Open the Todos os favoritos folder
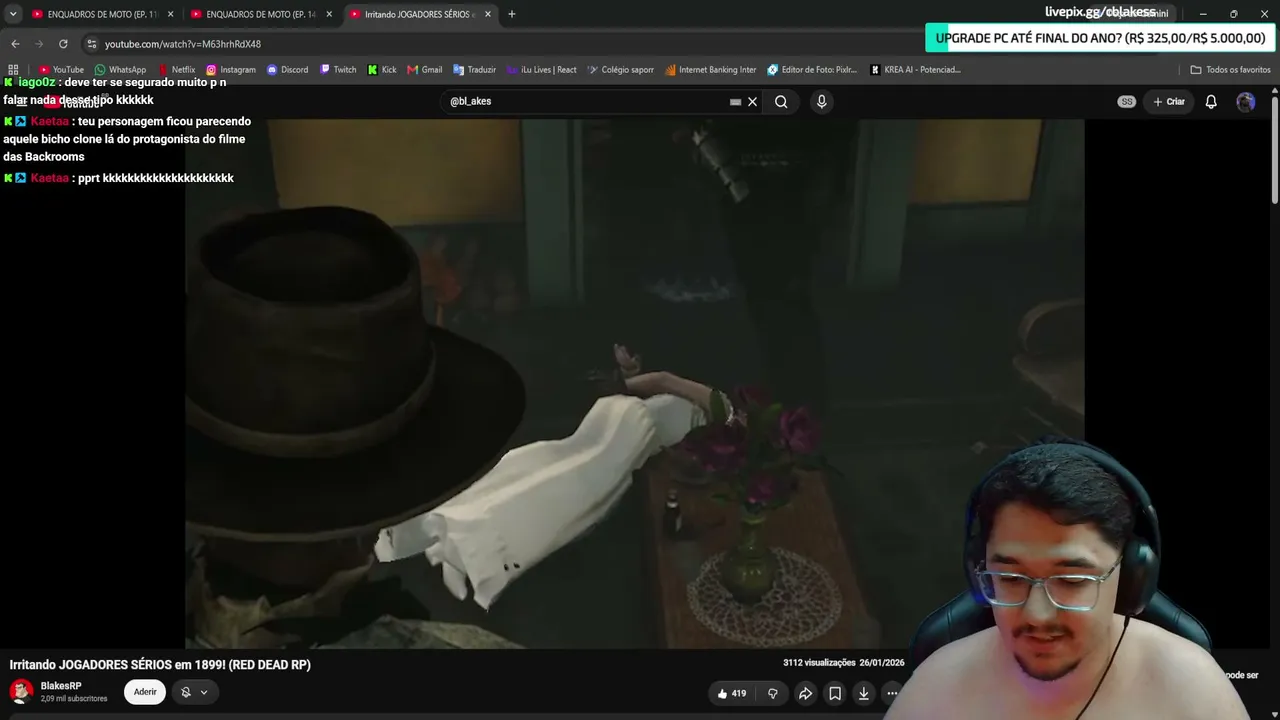 point(1230,70)
